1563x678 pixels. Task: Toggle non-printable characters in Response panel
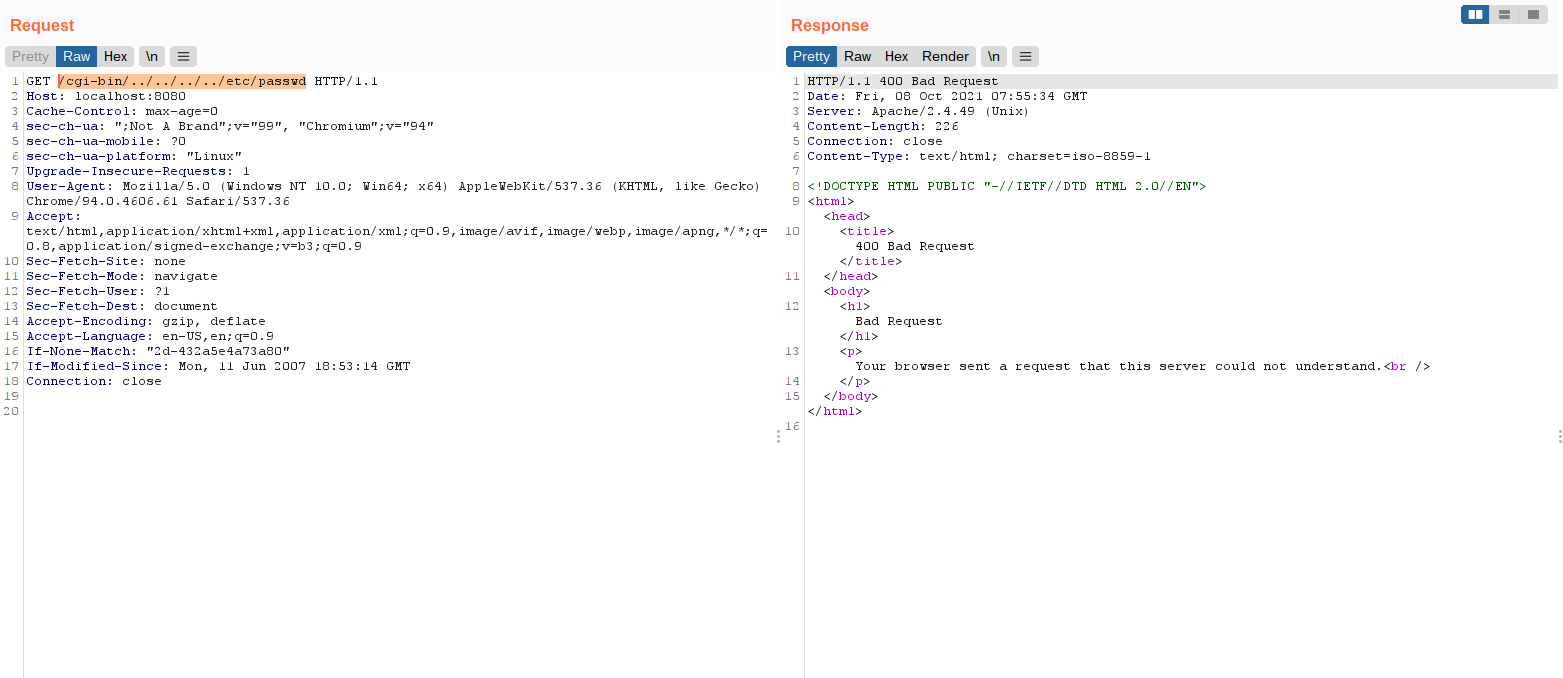pos(994,56)
